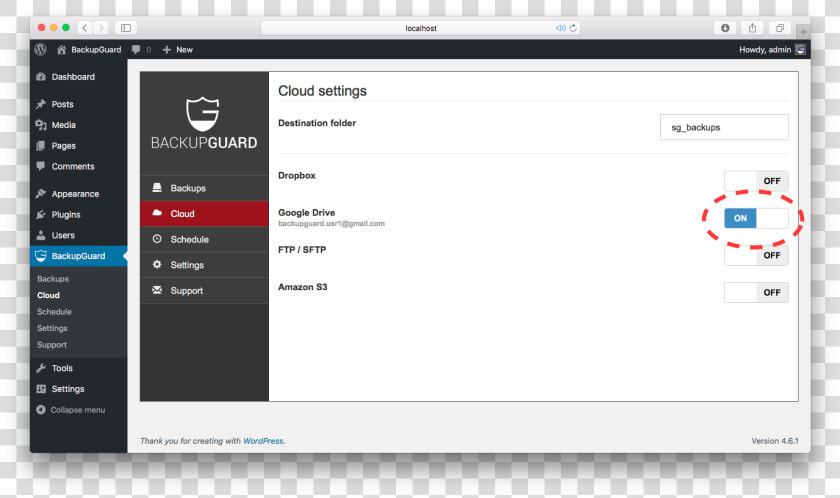
Task: Click the admin avatar icon
Action: point(800,49)
